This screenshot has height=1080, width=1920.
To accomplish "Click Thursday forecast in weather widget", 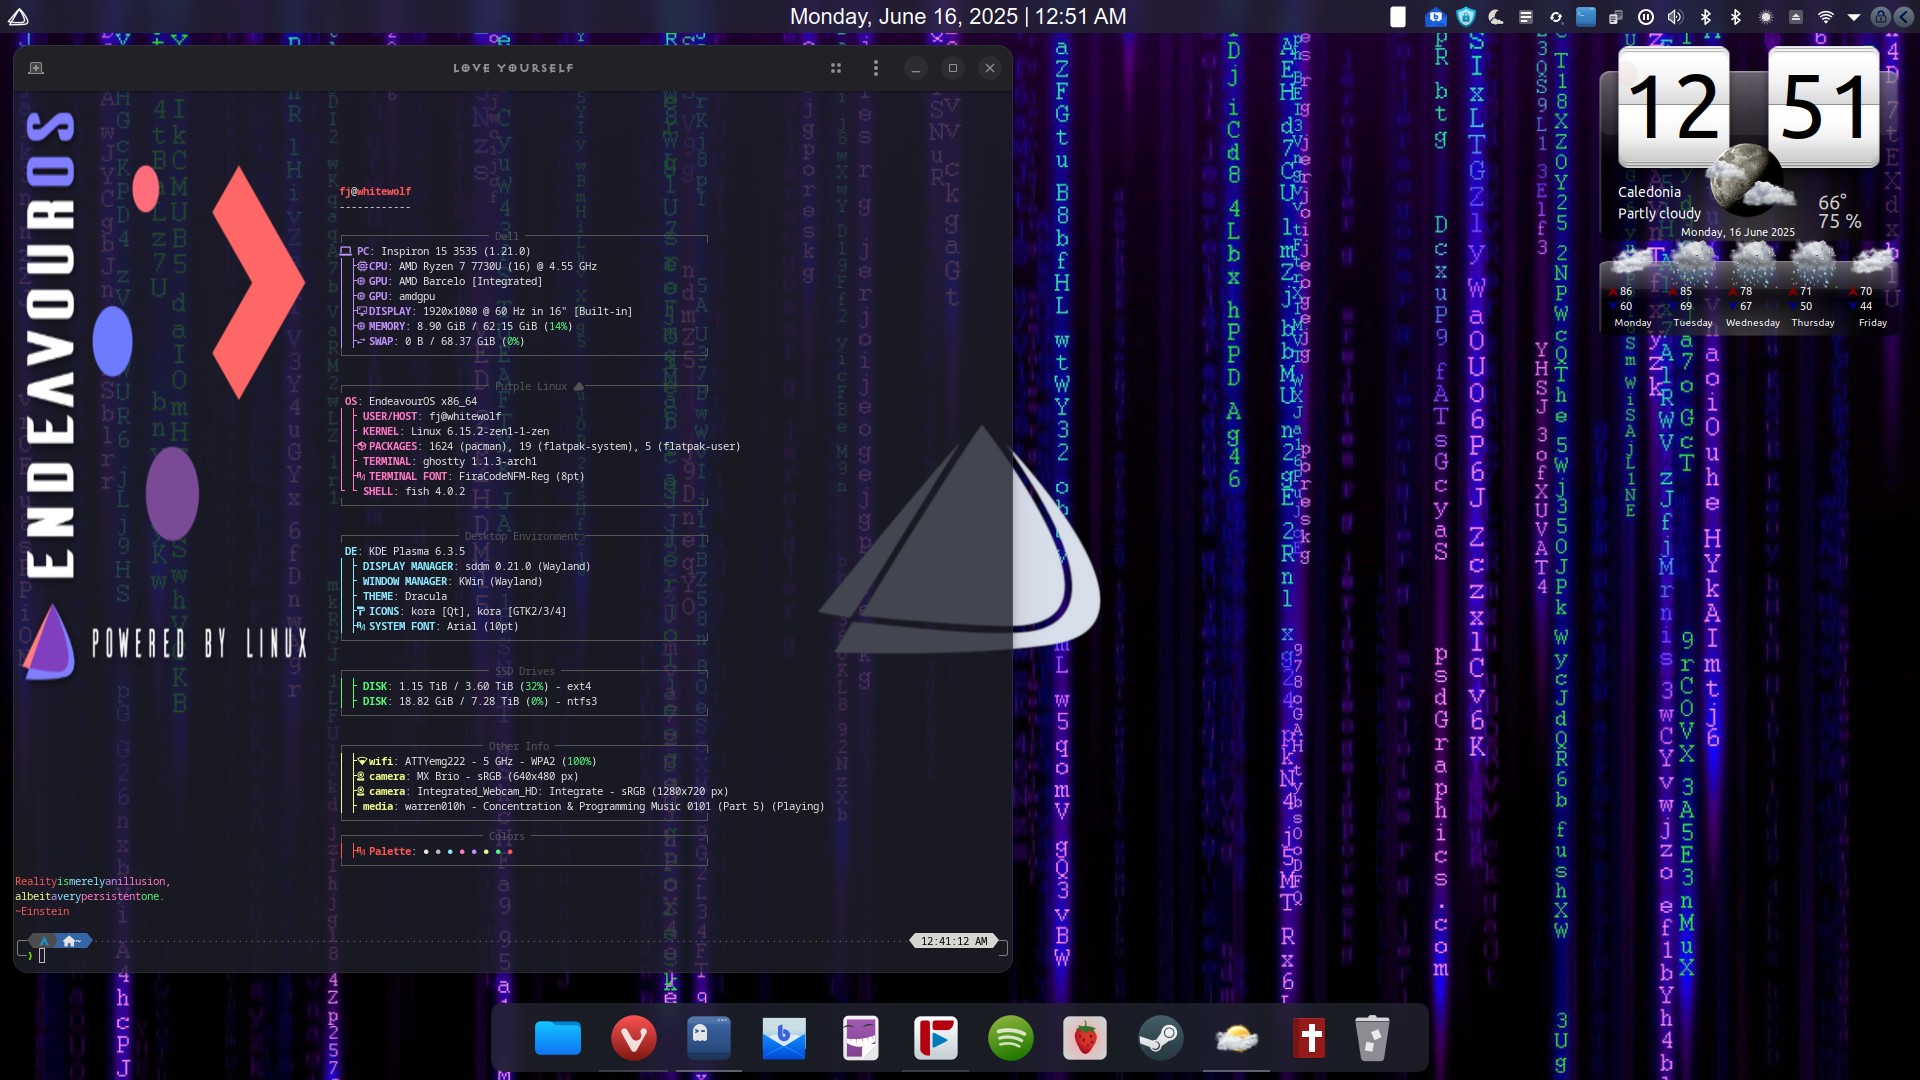I will pyautogui.click(x=1812, y=288).
